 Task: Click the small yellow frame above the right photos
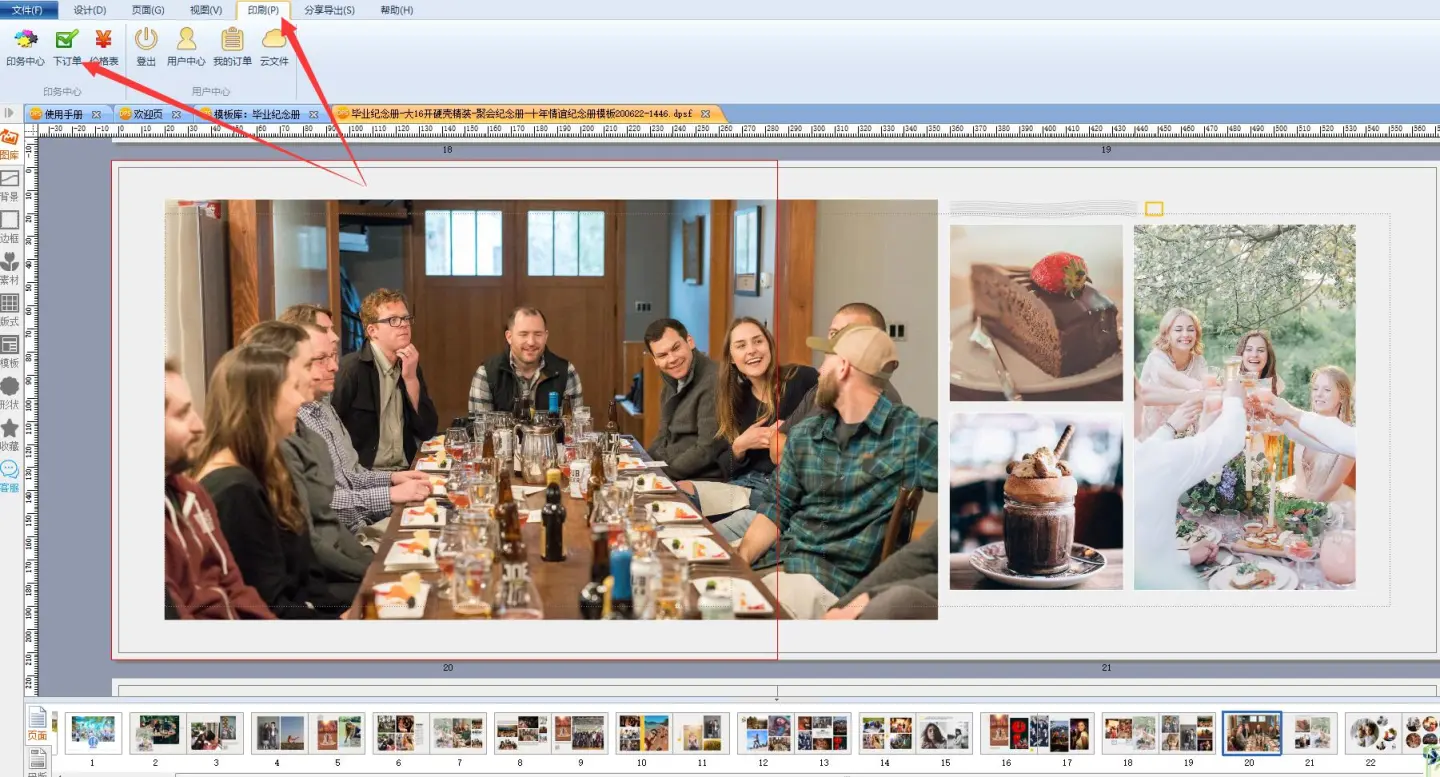click(1154, 209)
